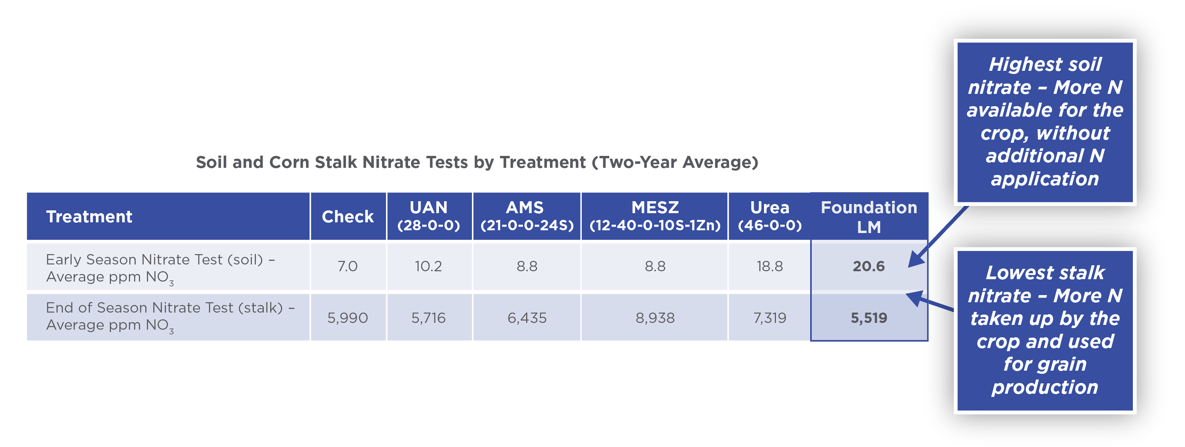The width and height of the screenshot is (1185, 447).
Task: Click the bold 5,519 Foundation LM cell
Action: 868,318
